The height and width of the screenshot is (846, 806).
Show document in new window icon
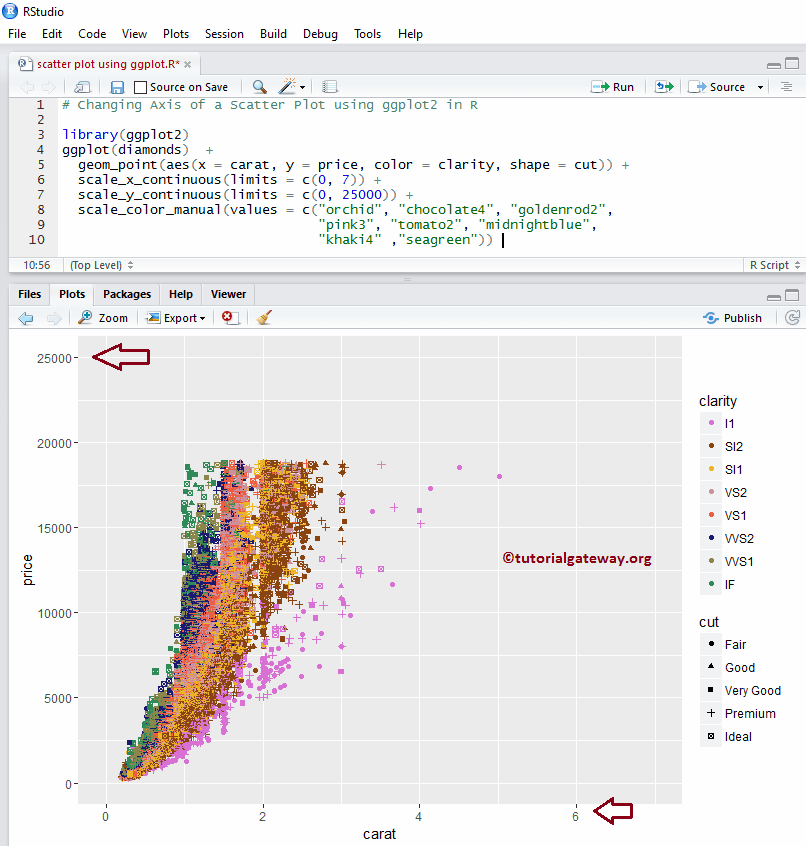click(x=82, y=87)
